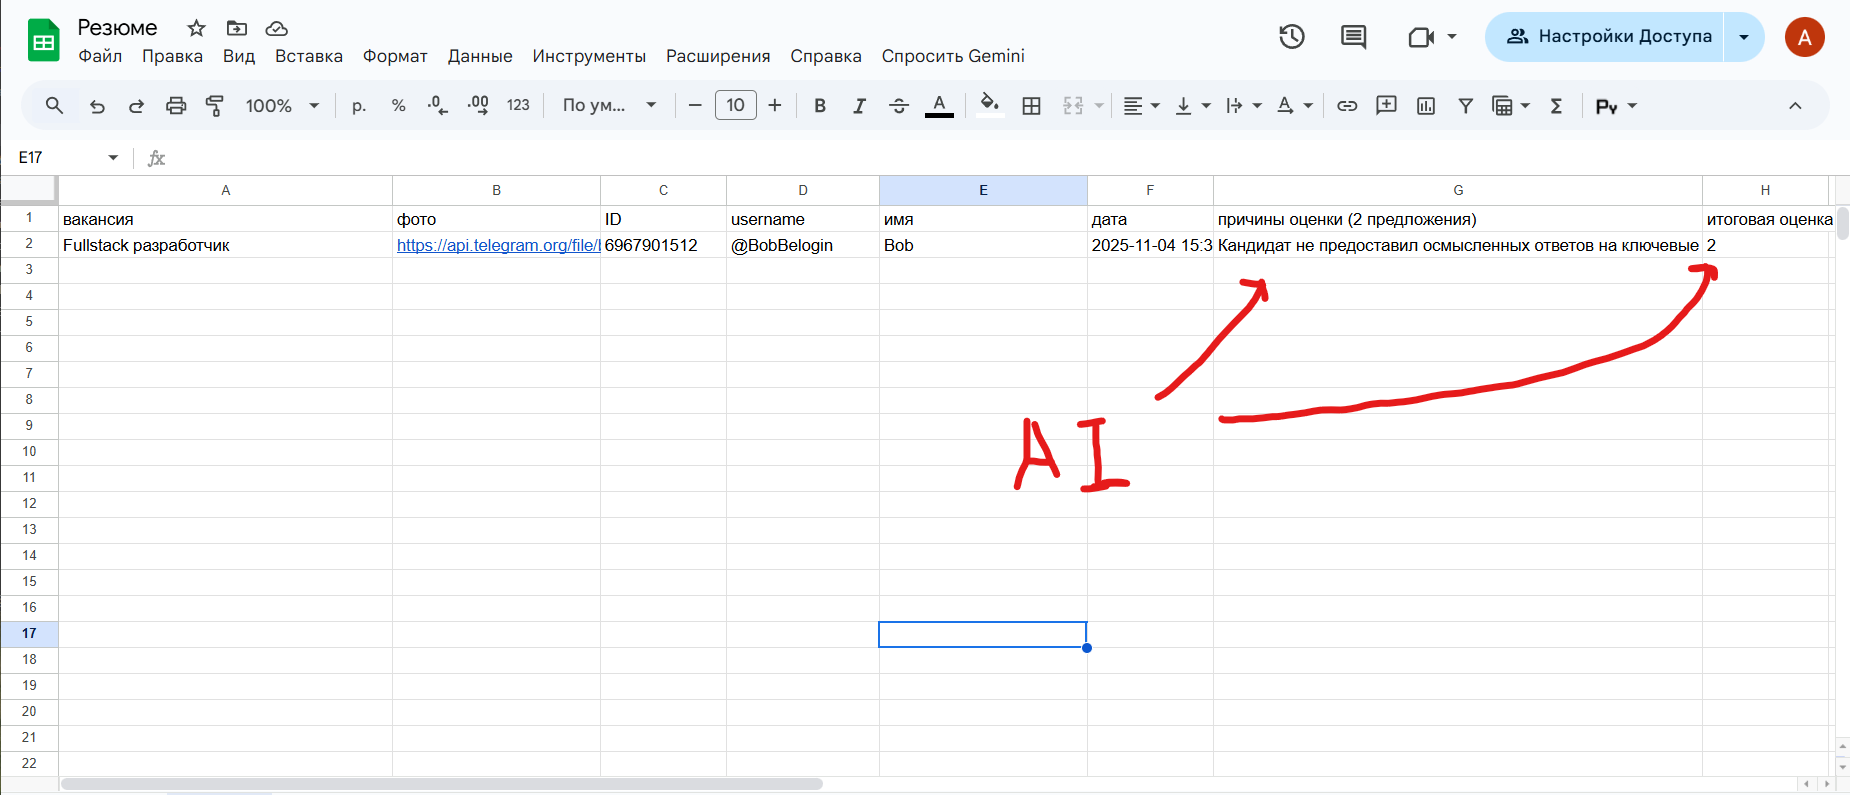Click the insert link icon
This screenshot has width=1850, height=795.
tap(1347, 106)
